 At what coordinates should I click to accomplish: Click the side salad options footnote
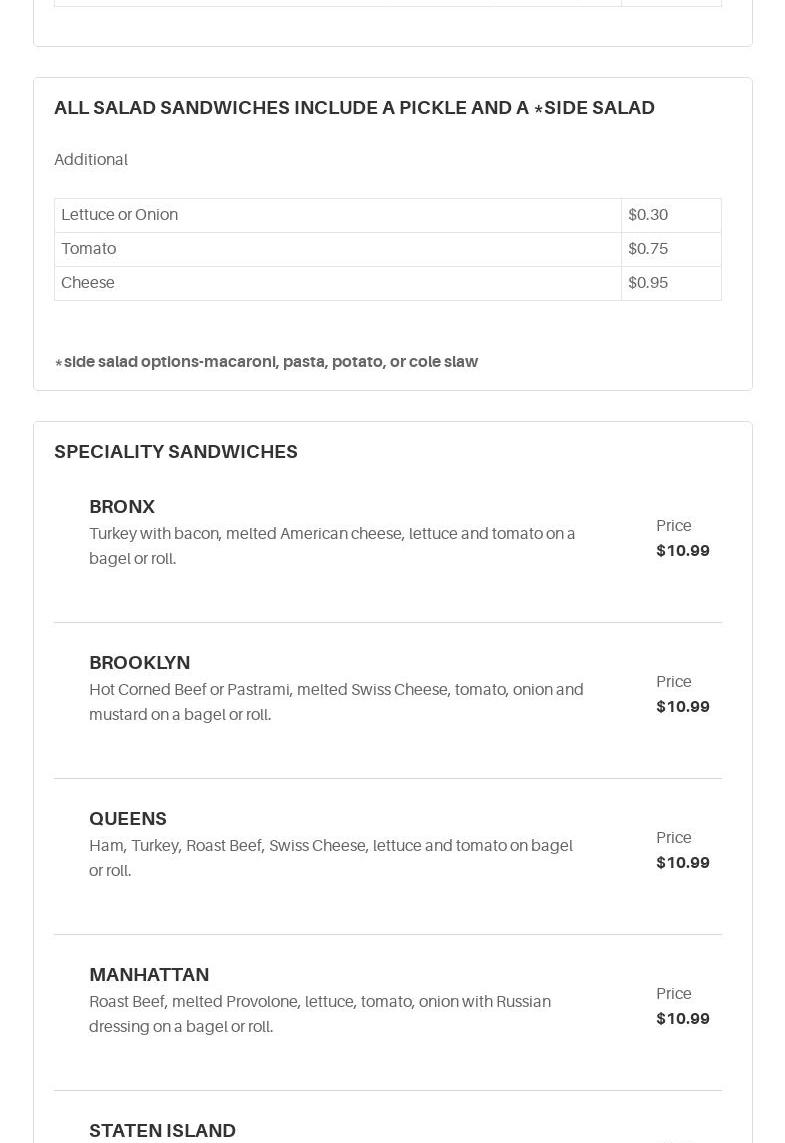click(x=266, y=362)
